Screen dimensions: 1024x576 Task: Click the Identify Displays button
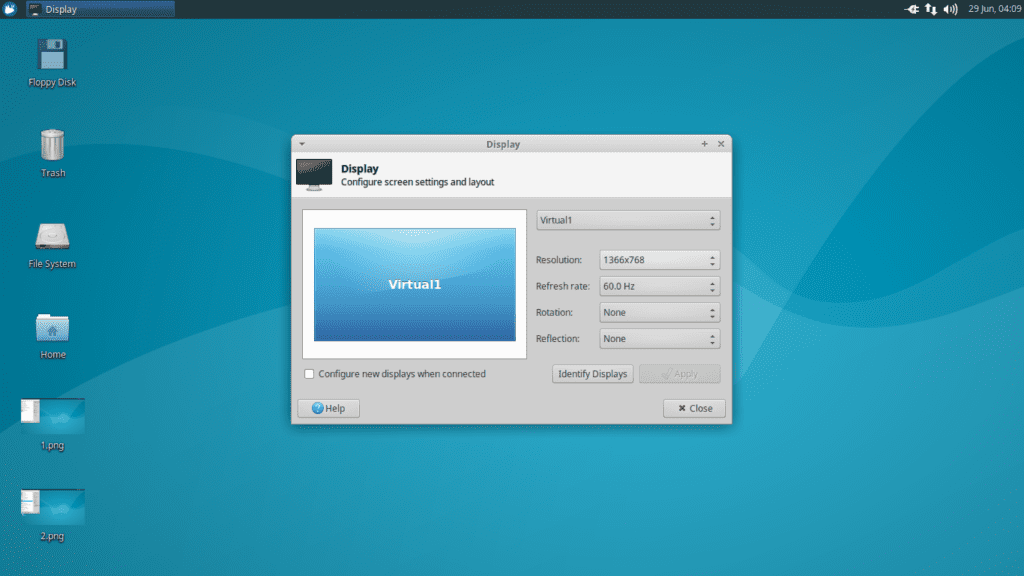click(x=592, y=373)
